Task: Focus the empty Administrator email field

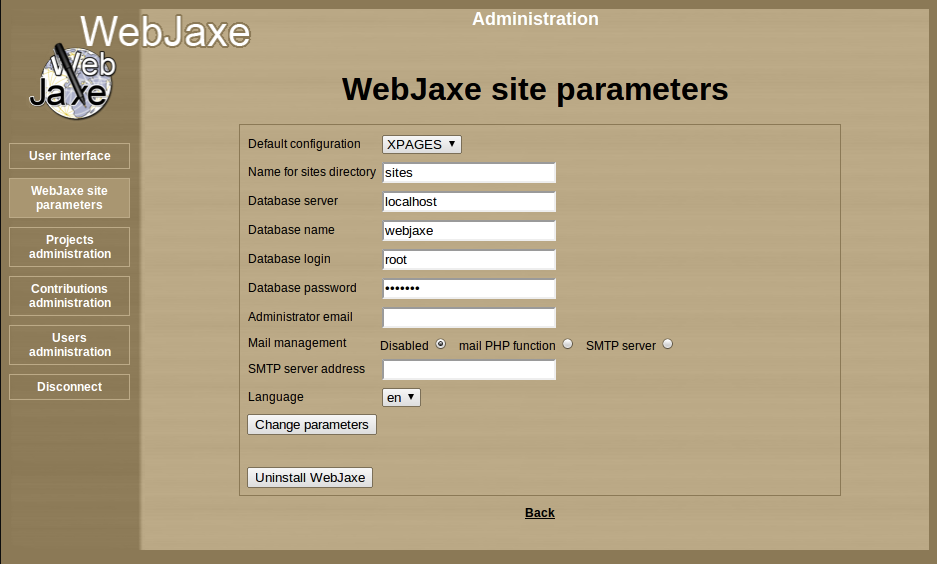Action: click(x=468, y=318)
